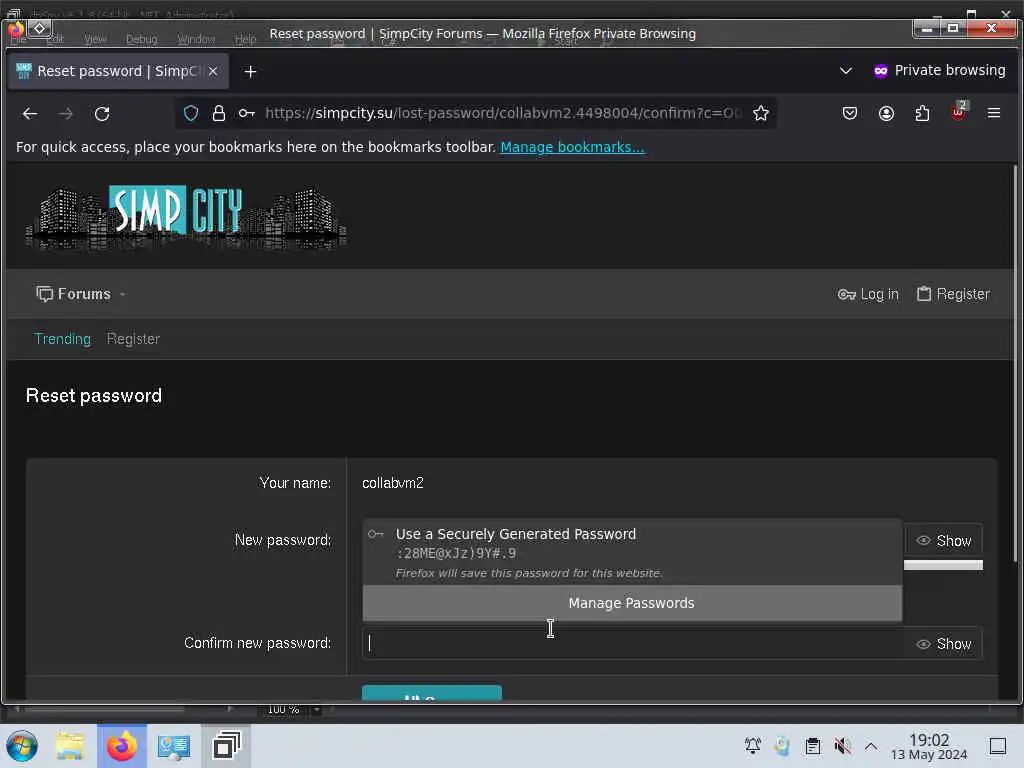Expand the list all tabs chevron

click(846, 71)
